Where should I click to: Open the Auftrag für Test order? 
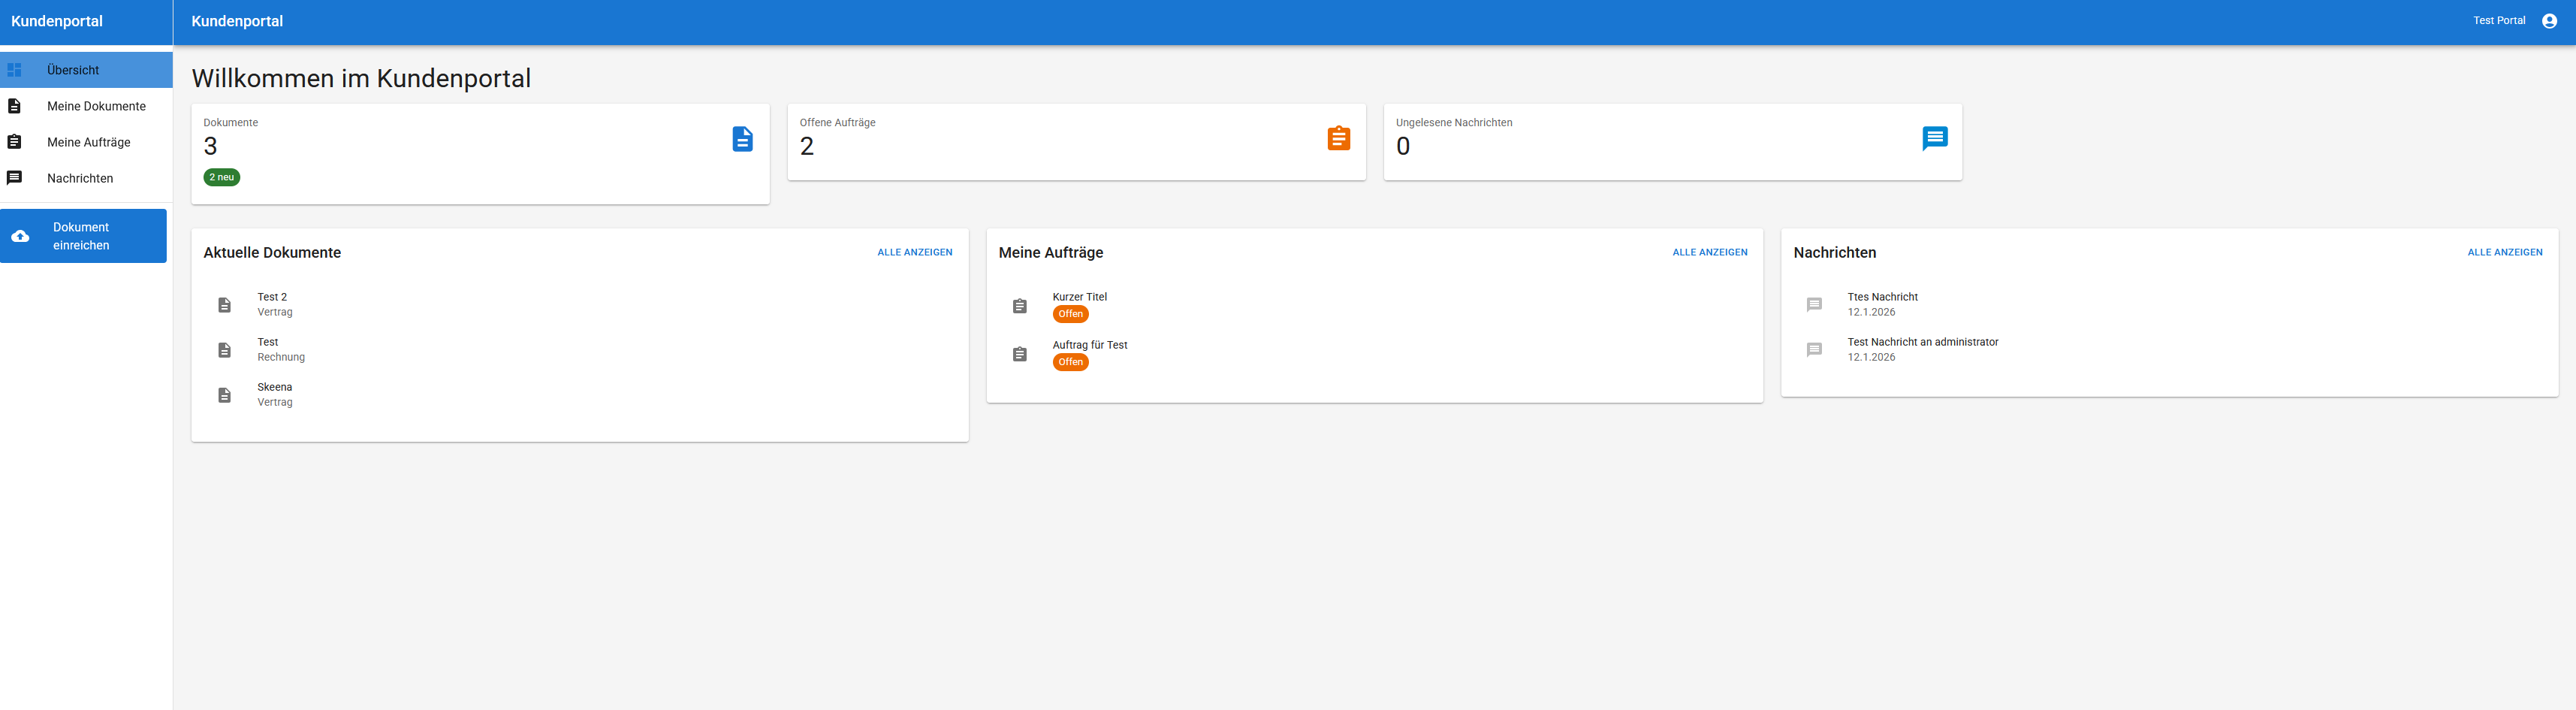tap(1089, 345)
